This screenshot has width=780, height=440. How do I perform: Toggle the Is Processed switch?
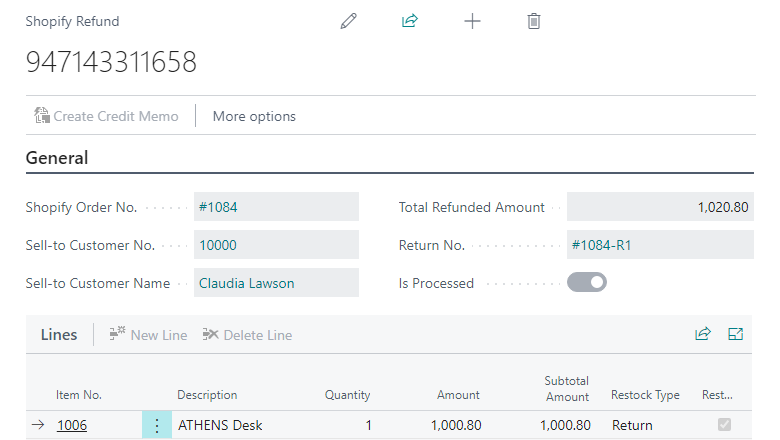coord(587,282)
